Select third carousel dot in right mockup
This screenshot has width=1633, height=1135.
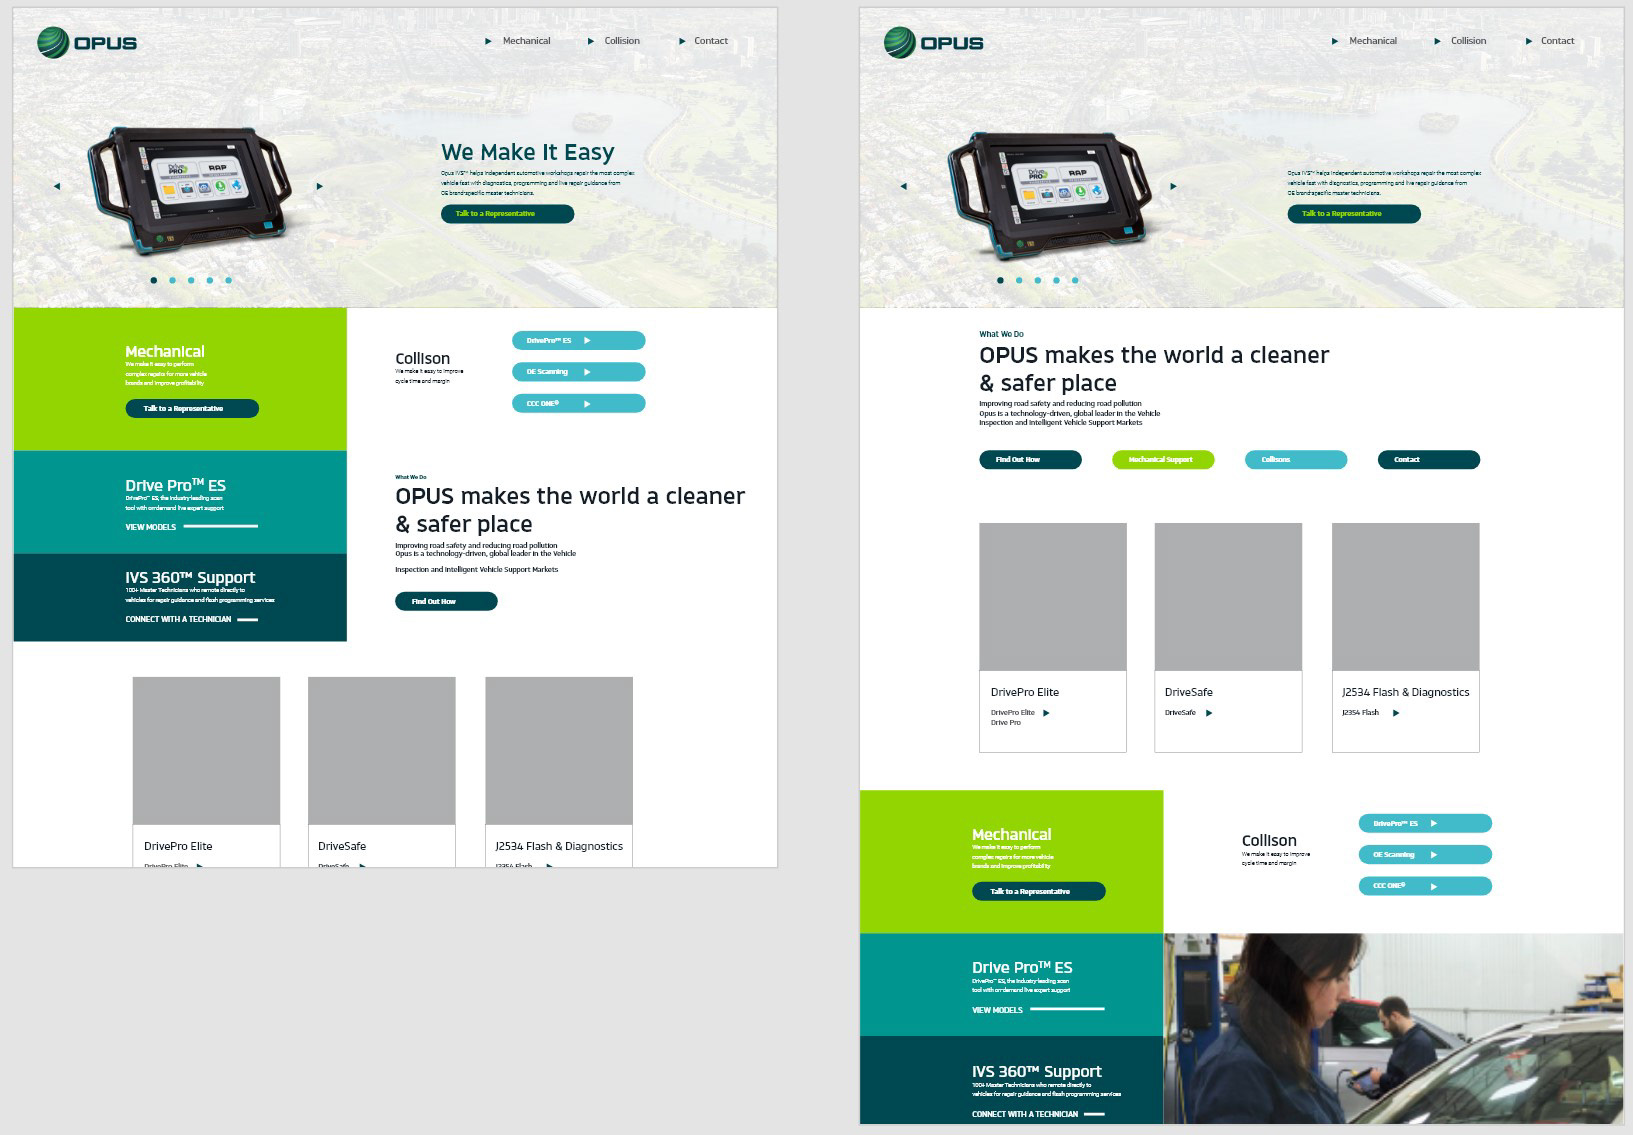(x=1038, y=280)
